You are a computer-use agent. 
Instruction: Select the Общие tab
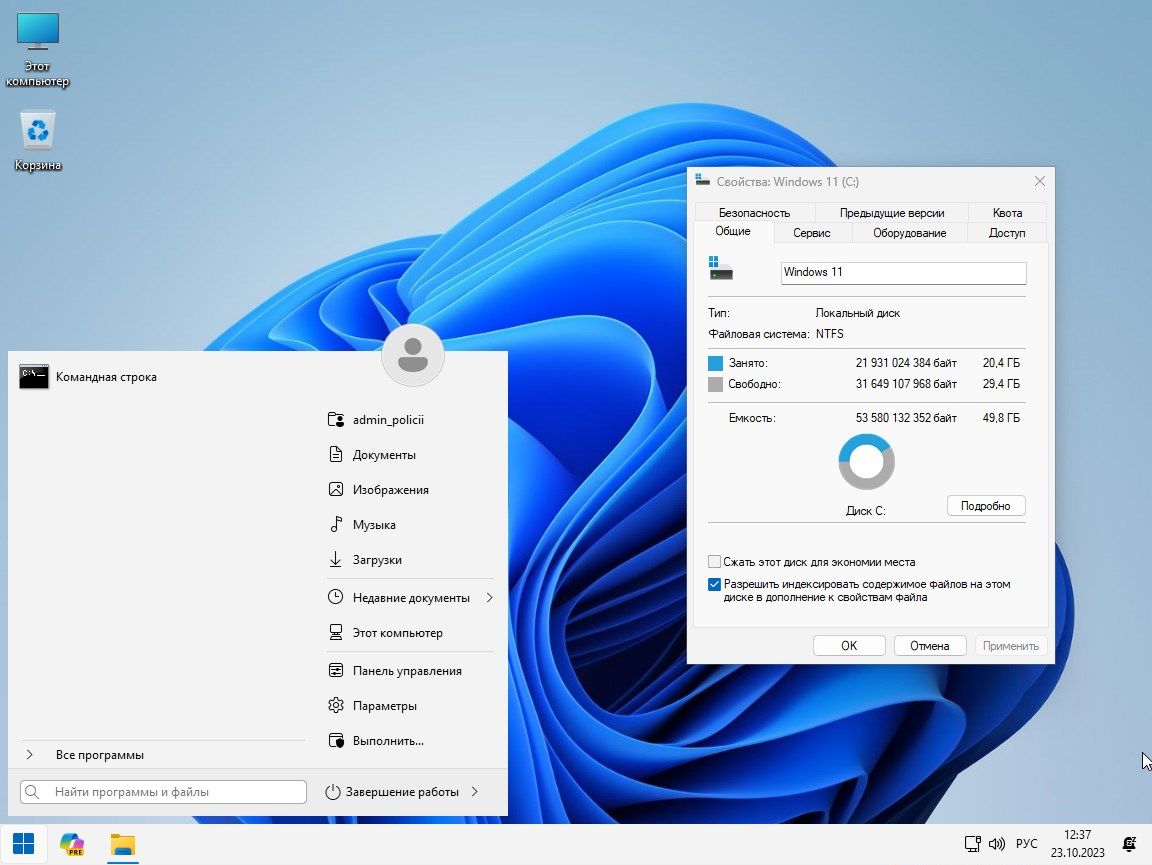733,231
